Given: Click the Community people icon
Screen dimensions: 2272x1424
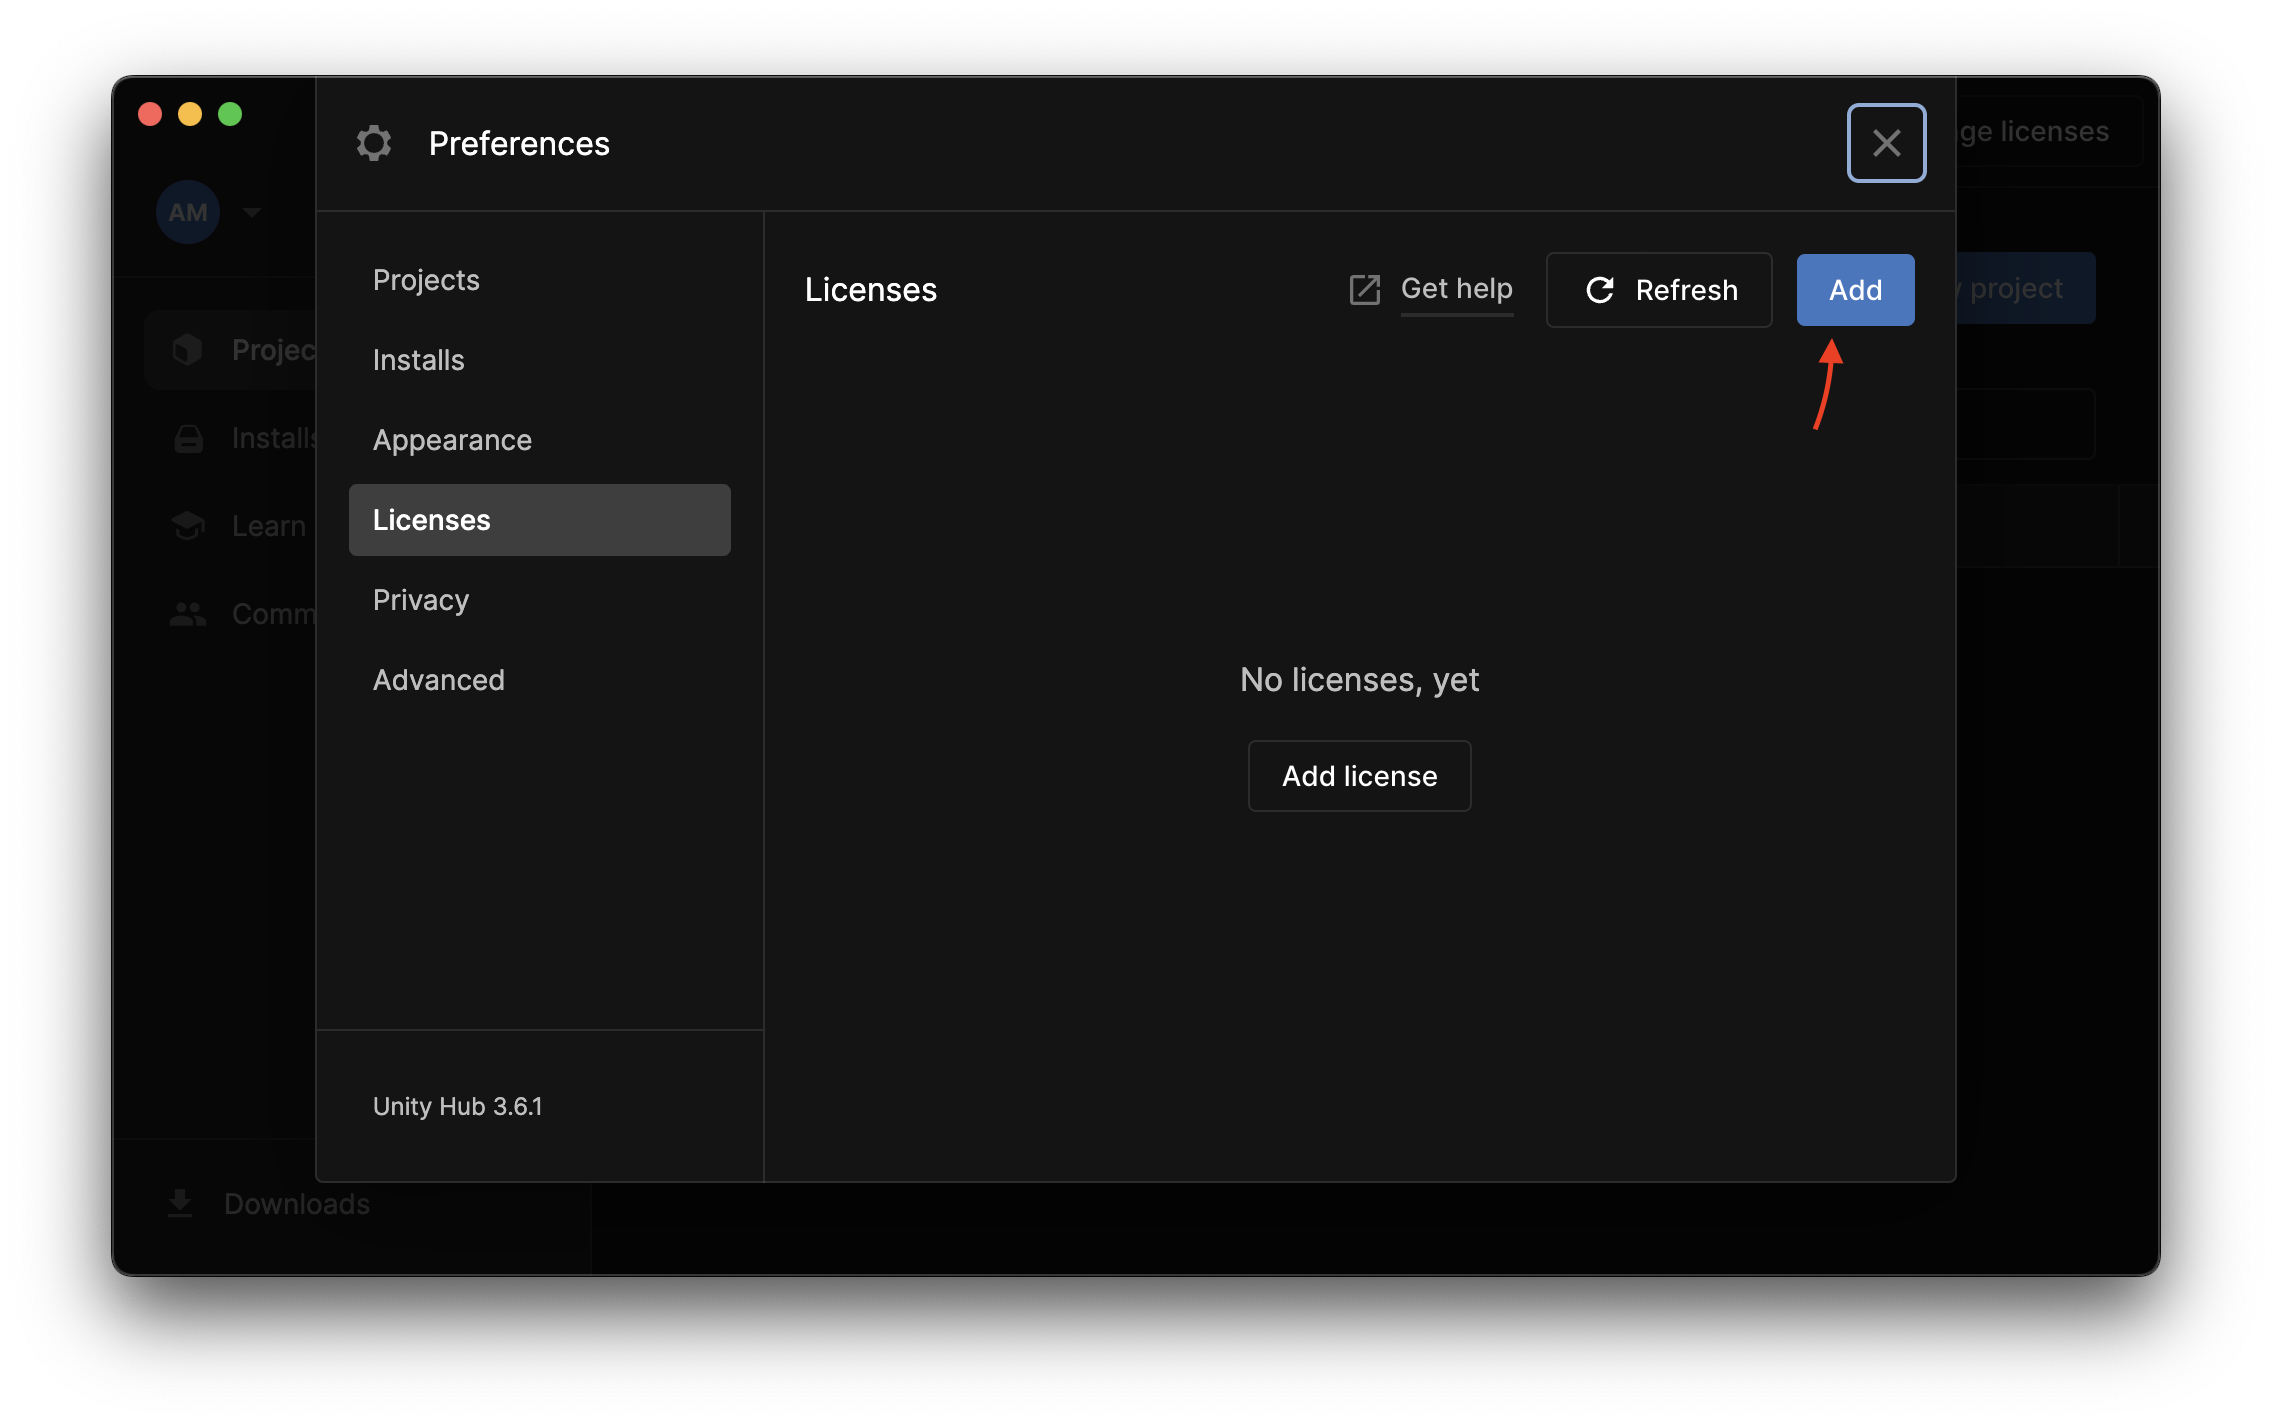Looking at the screenshot, I should point(188,614).
